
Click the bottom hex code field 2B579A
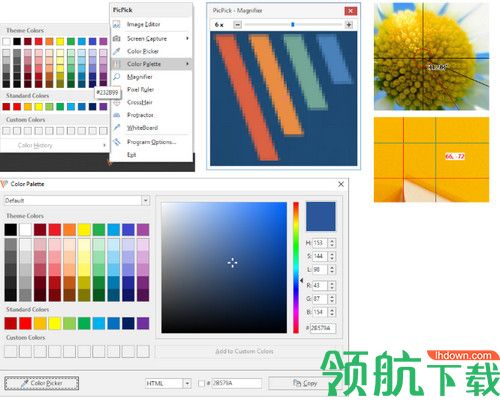237,383
